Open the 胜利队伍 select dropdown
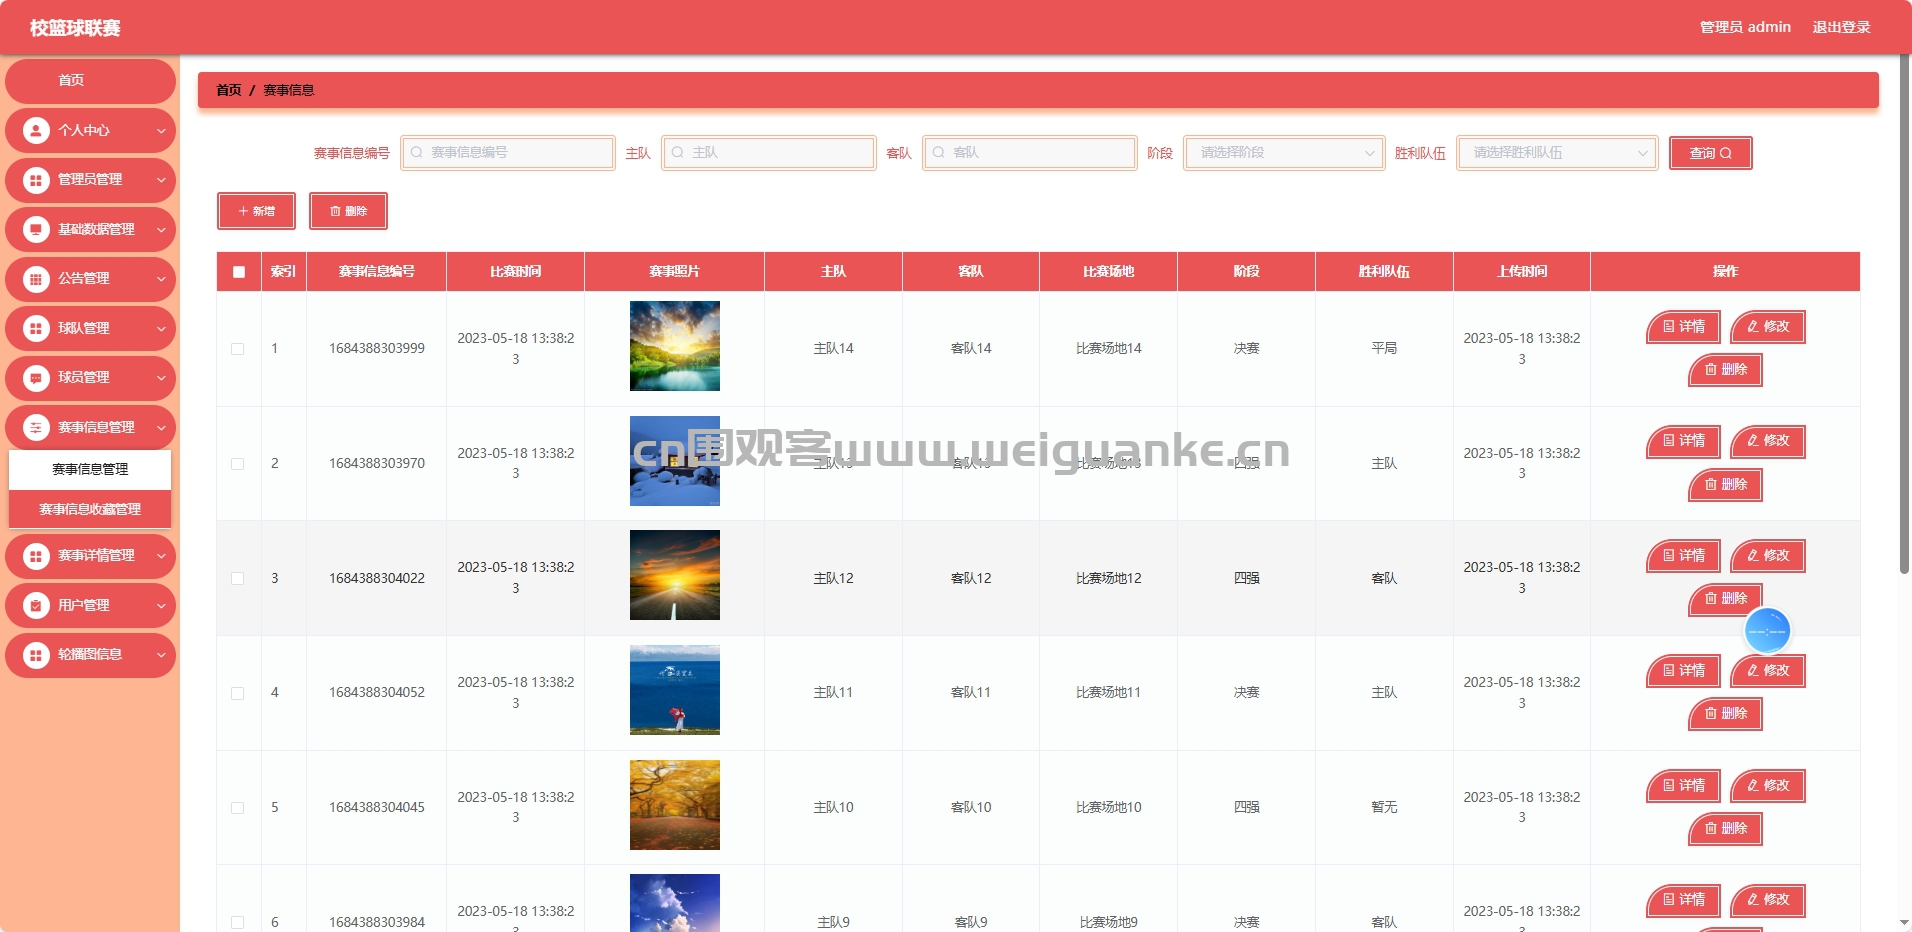1912x932 pixels. click(x=1557, y=153)
